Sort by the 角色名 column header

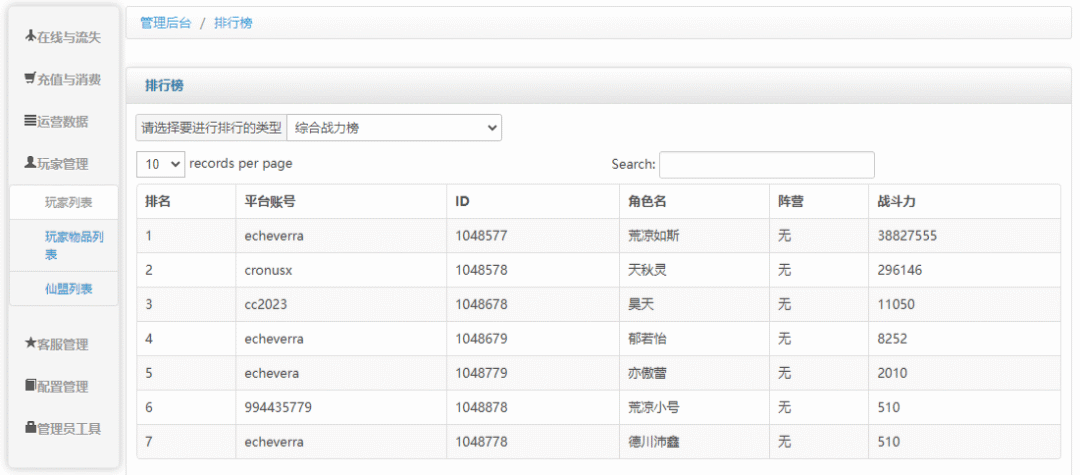[x=694, y=202]
